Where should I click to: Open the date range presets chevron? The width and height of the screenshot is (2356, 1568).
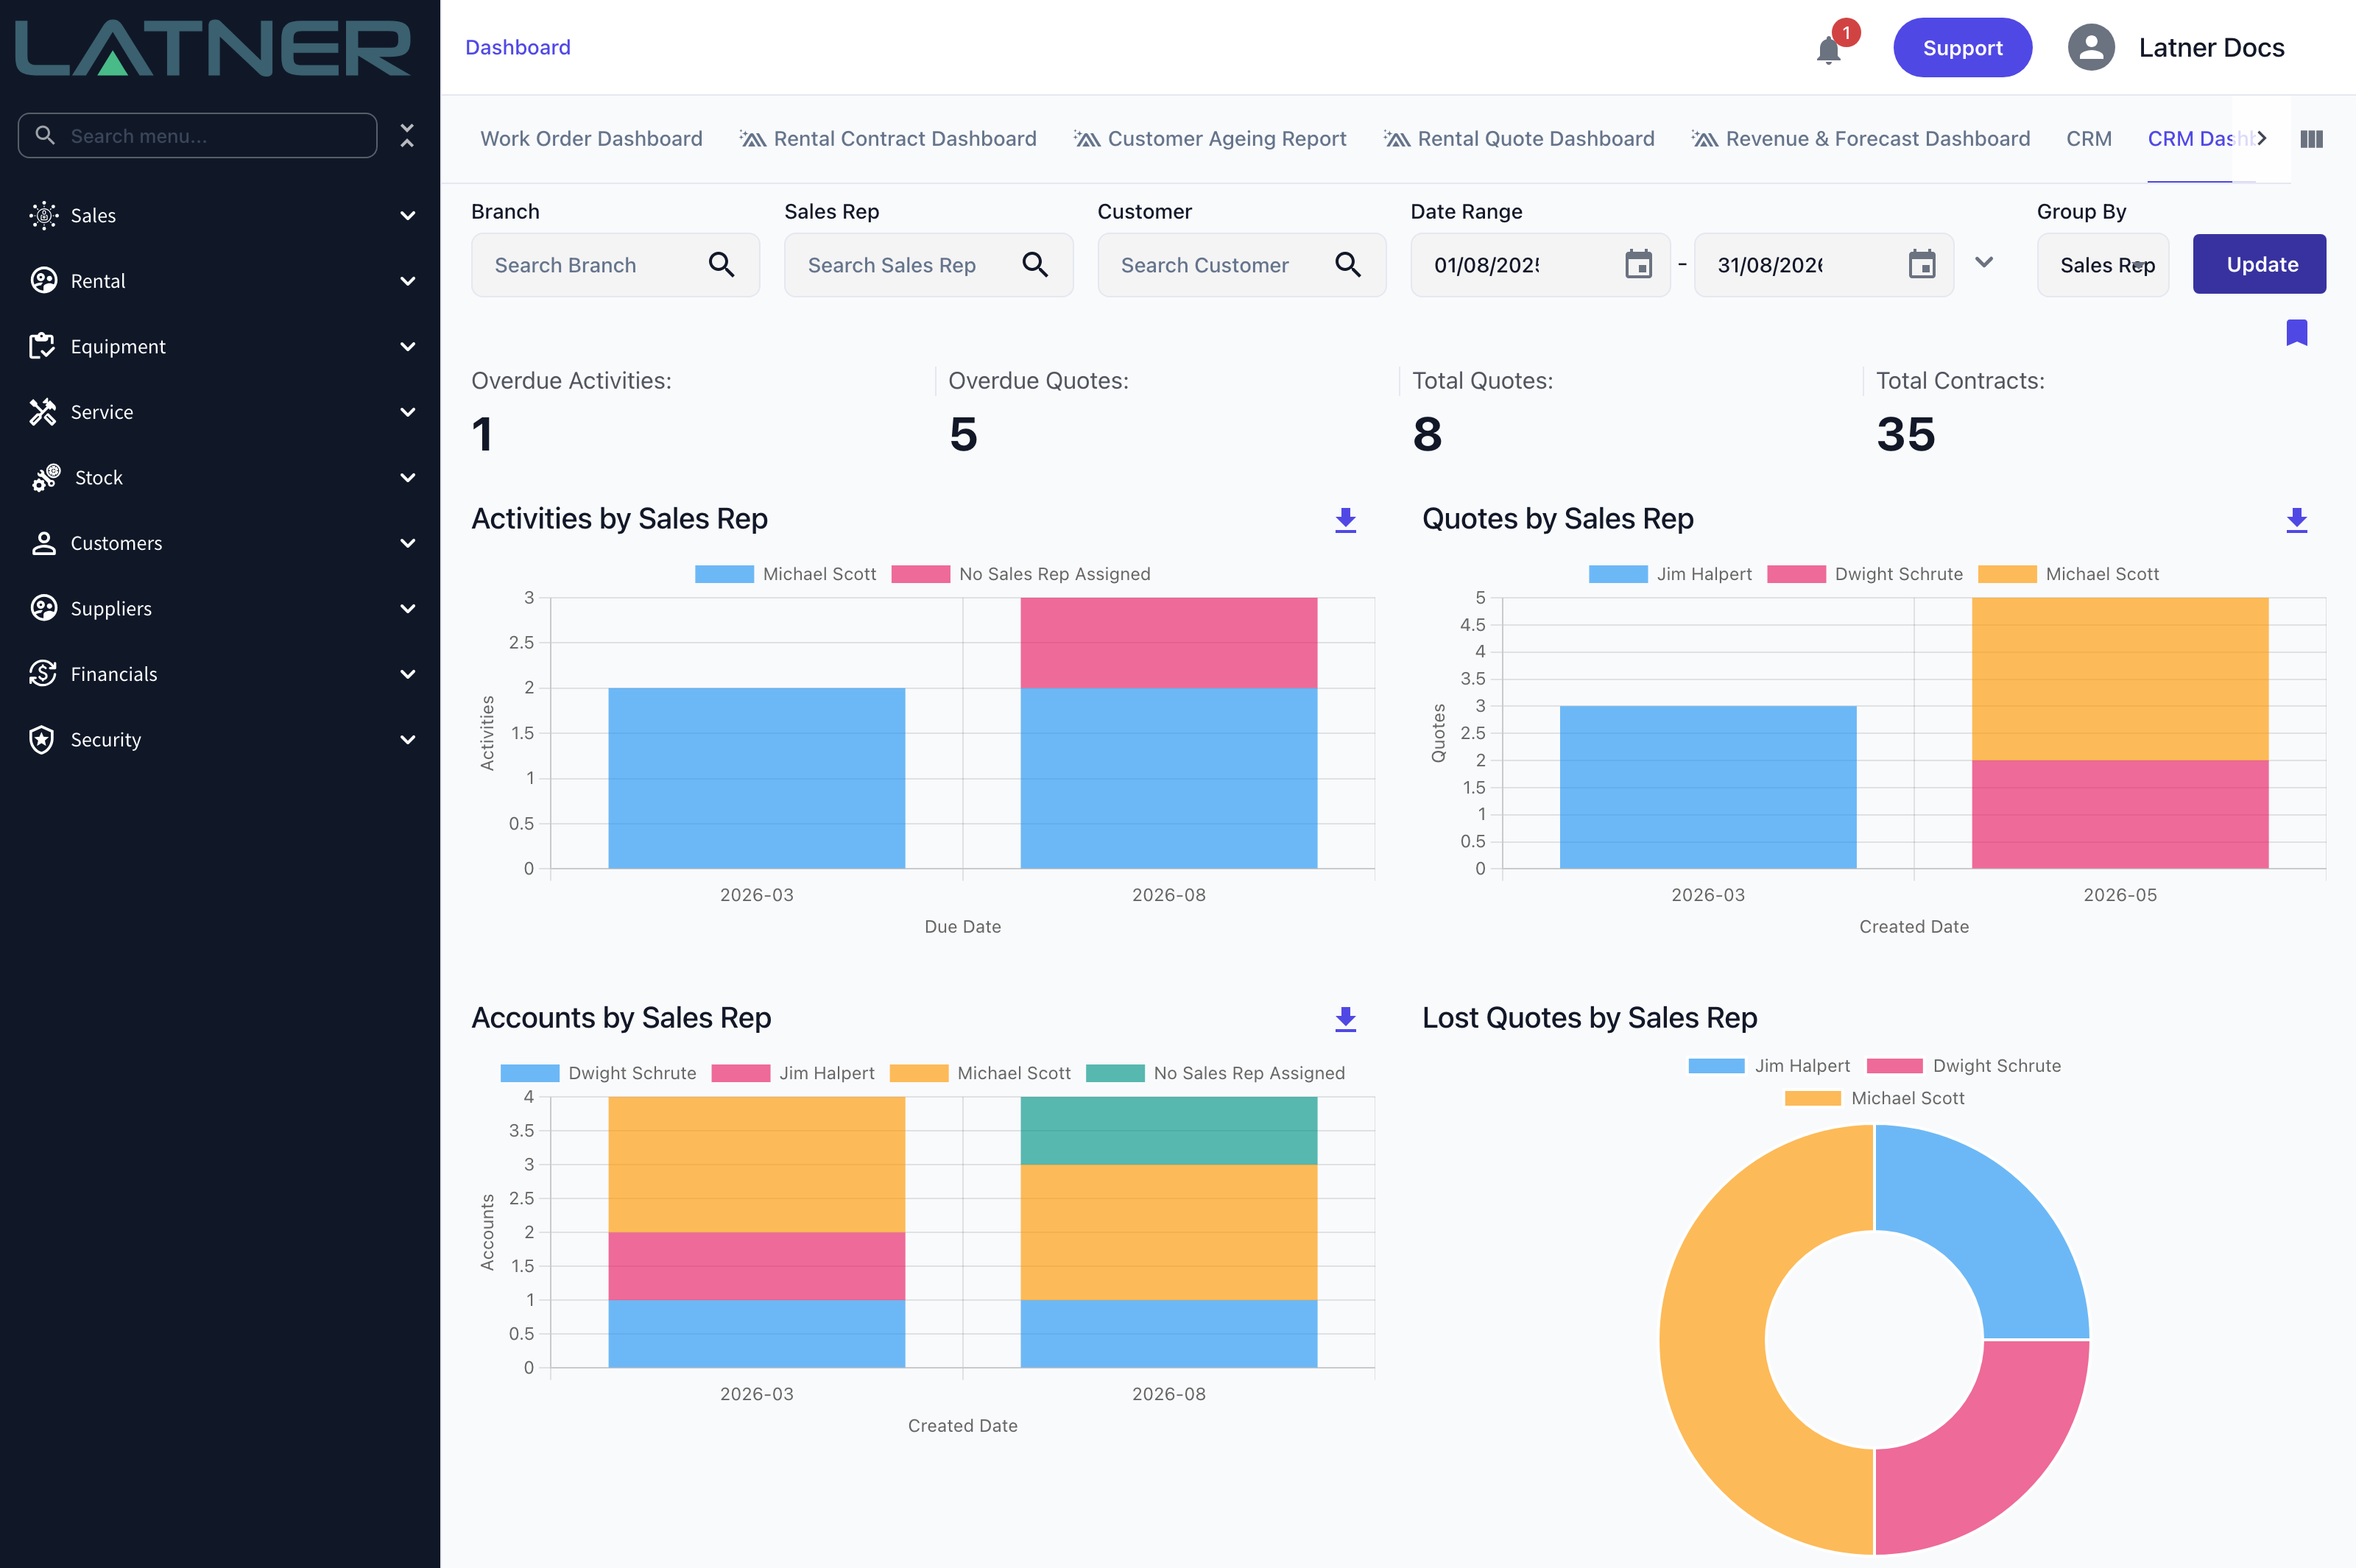pos(1984,262)
